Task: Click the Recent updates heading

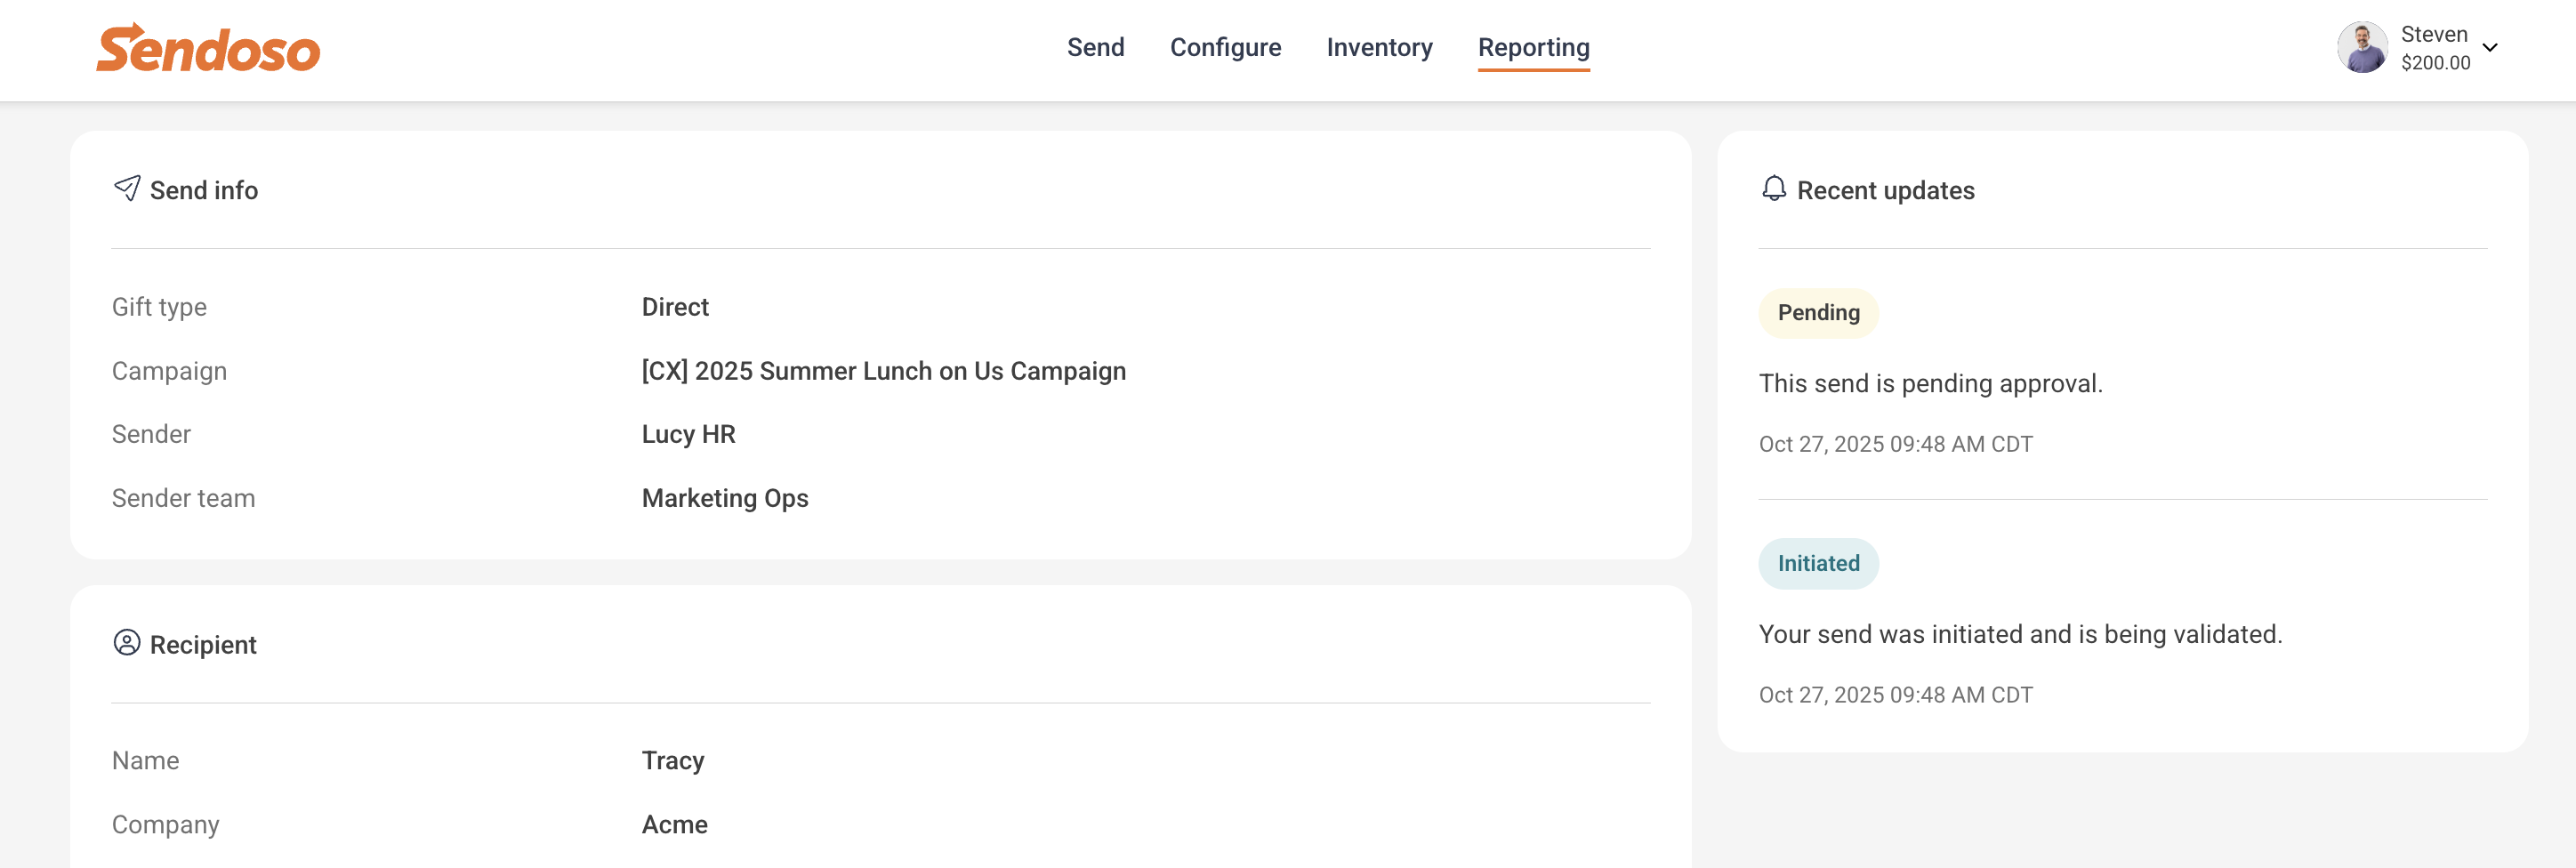Action: pos(1885,190)
